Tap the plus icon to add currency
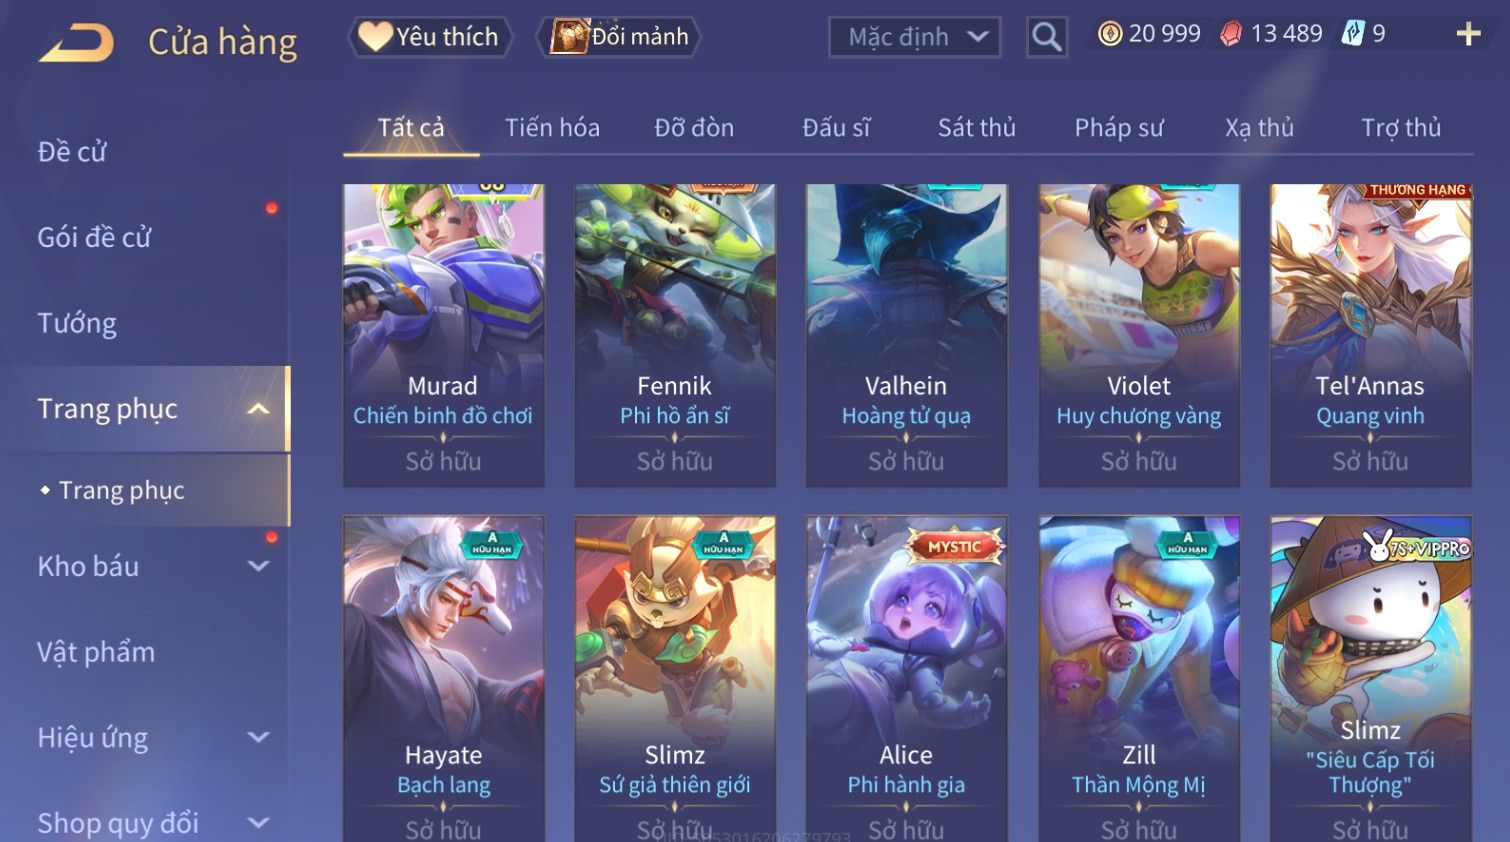The image size is (1510, 842). (1468, 34)
